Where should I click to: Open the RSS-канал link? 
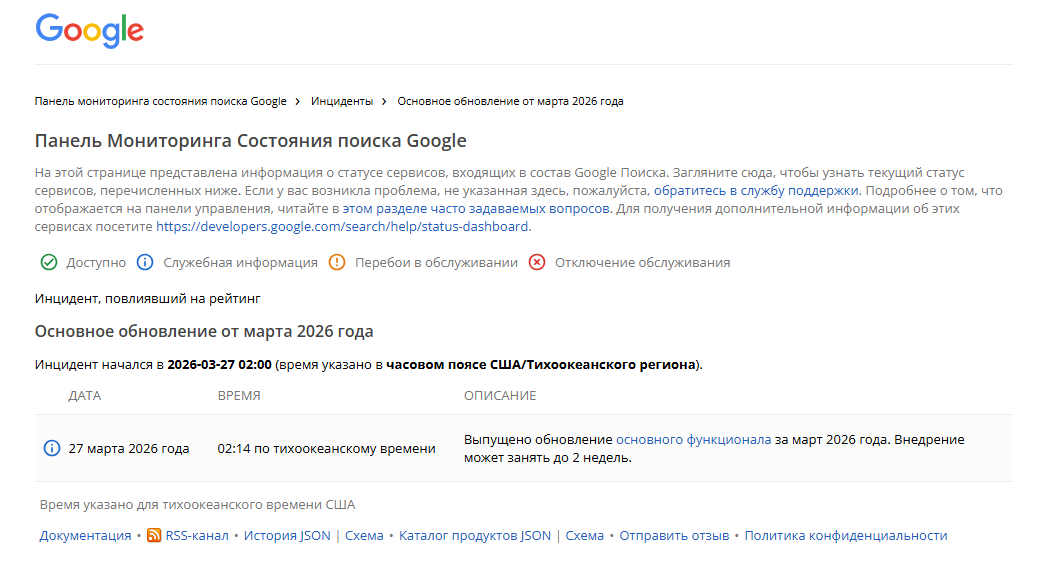(197, 536)
